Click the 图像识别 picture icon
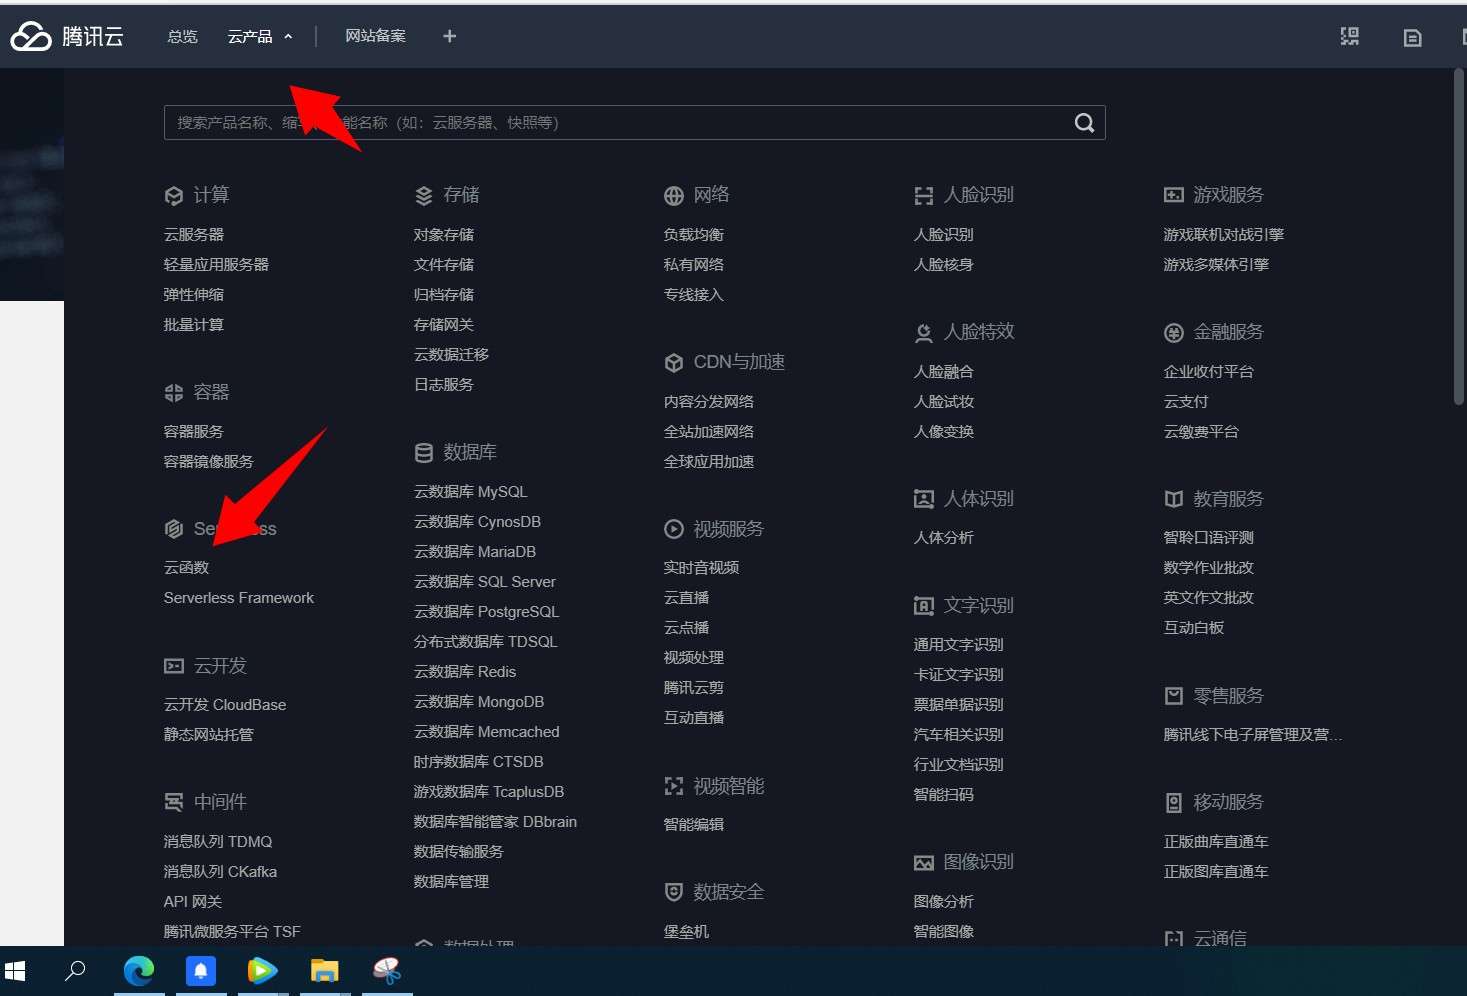The height and width of the screenshot is (996, 1467). (924, 862)
